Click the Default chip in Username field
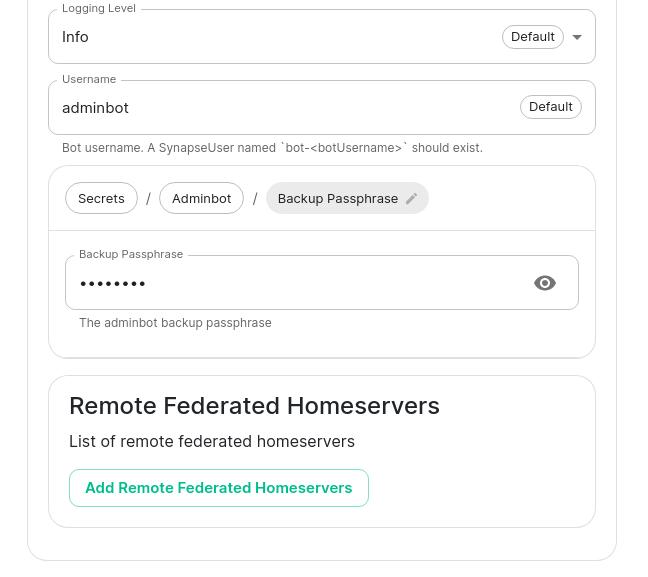Viewport: 648px width, 577px height. coord(550,107)
